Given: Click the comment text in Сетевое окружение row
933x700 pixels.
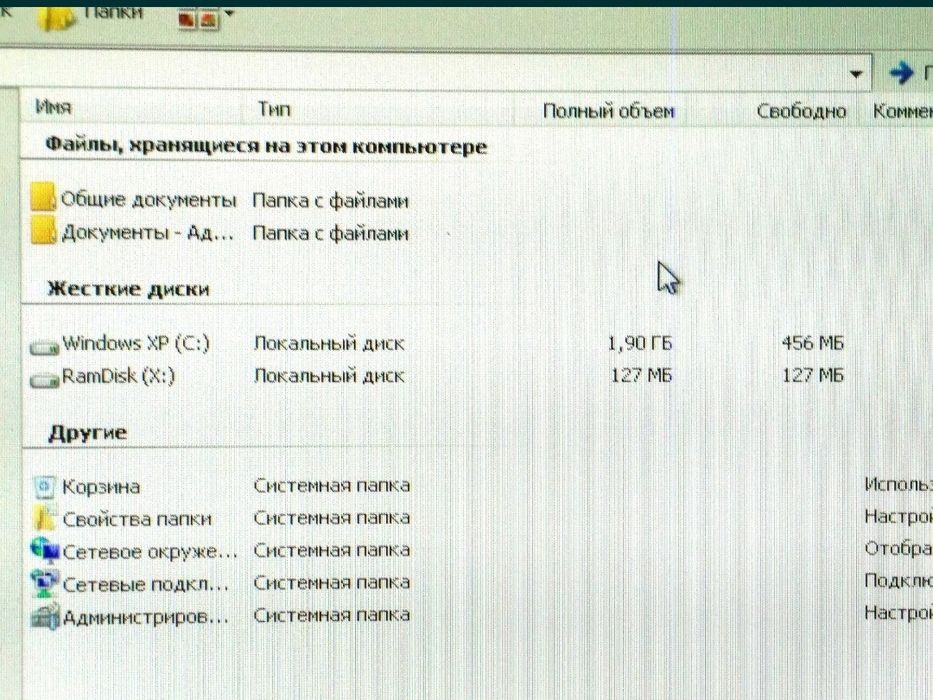Looking at the screenshot, I should coord(898,548).
